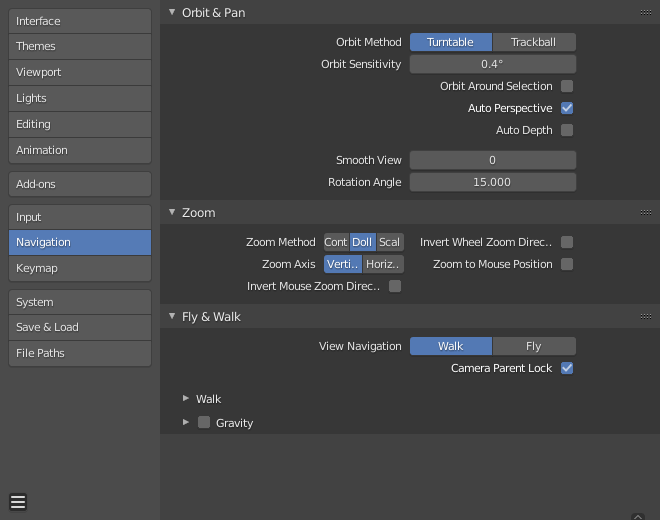Enable the Gravity checkbox
This screenshot has width=660, height=520.
(204, 422)
